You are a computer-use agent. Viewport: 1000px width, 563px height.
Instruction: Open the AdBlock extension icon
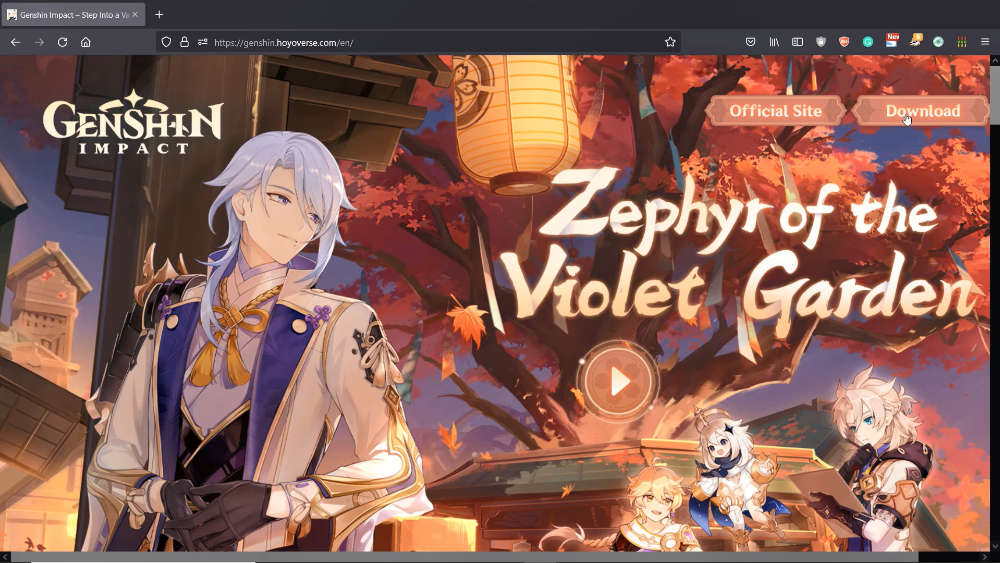(844, 42)
